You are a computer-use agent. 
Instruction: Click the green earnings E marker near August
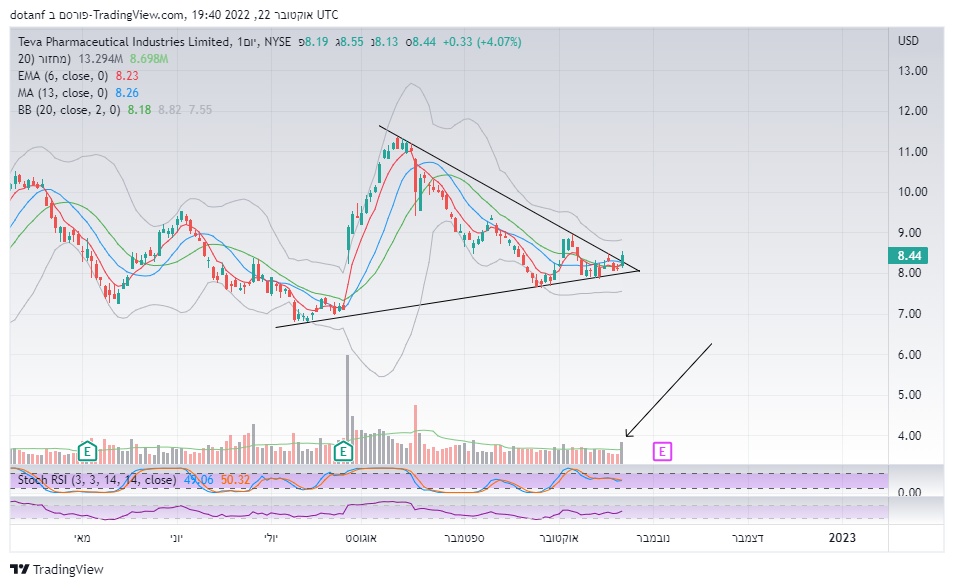point(344,451)
